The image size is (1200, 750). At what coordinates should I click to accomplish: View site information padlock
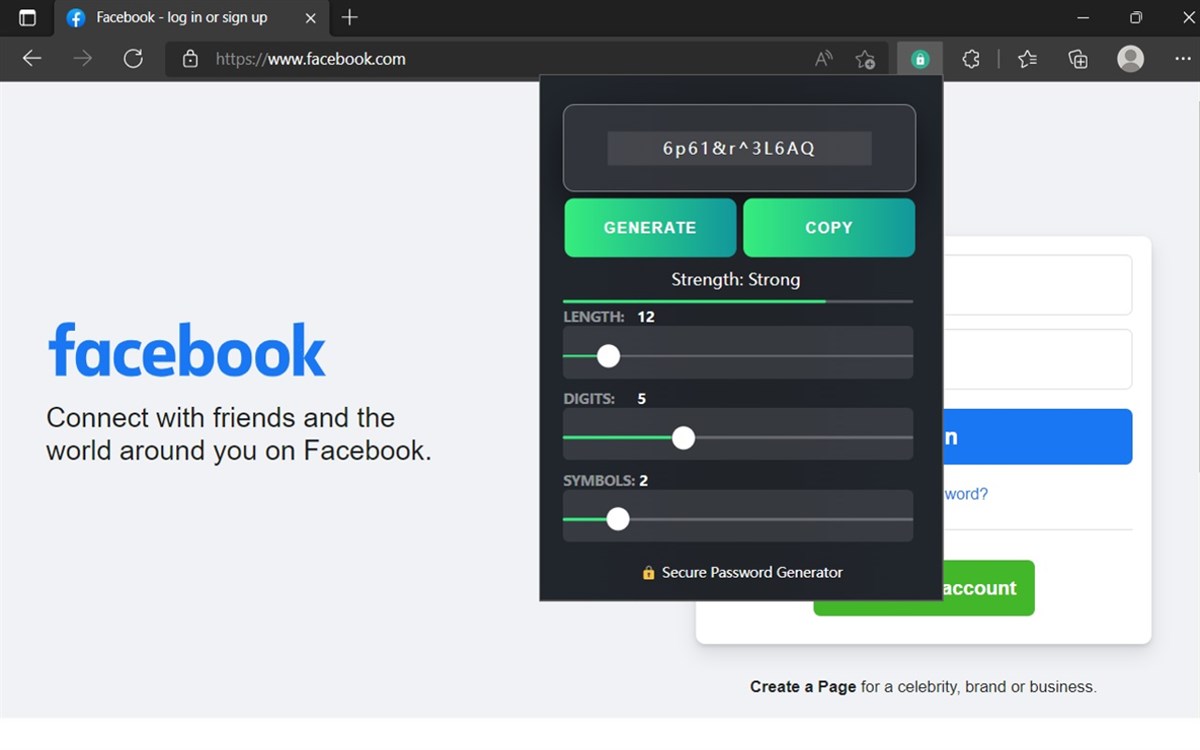(x=190, y=59)
